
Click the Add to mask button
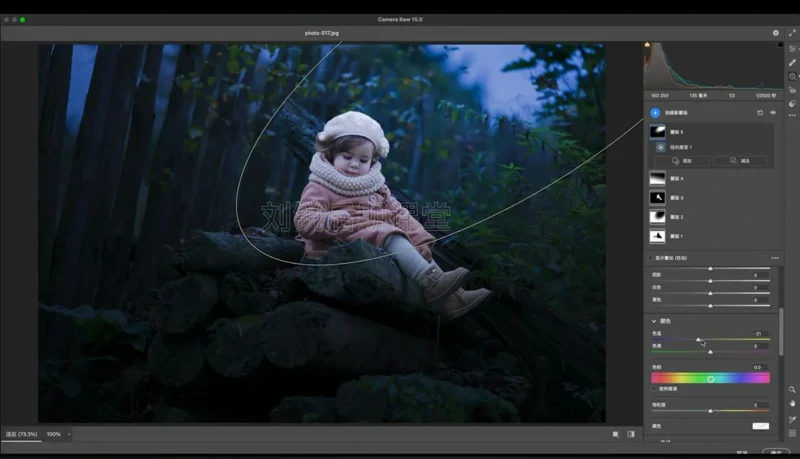coord(682,160)
